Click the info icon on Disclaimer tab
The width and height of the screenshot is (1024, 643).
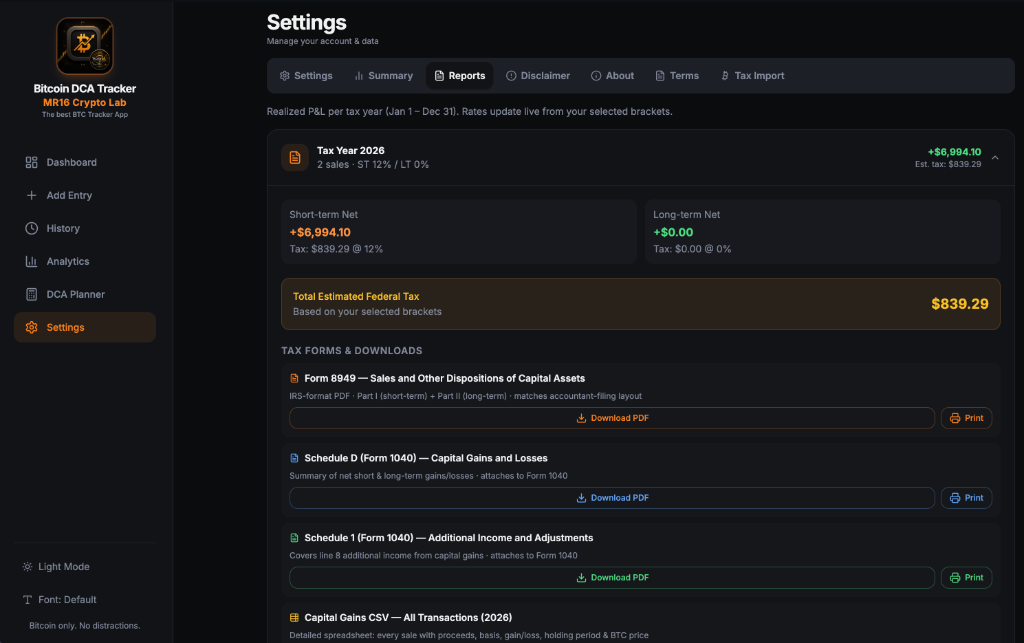coord(511,76)
